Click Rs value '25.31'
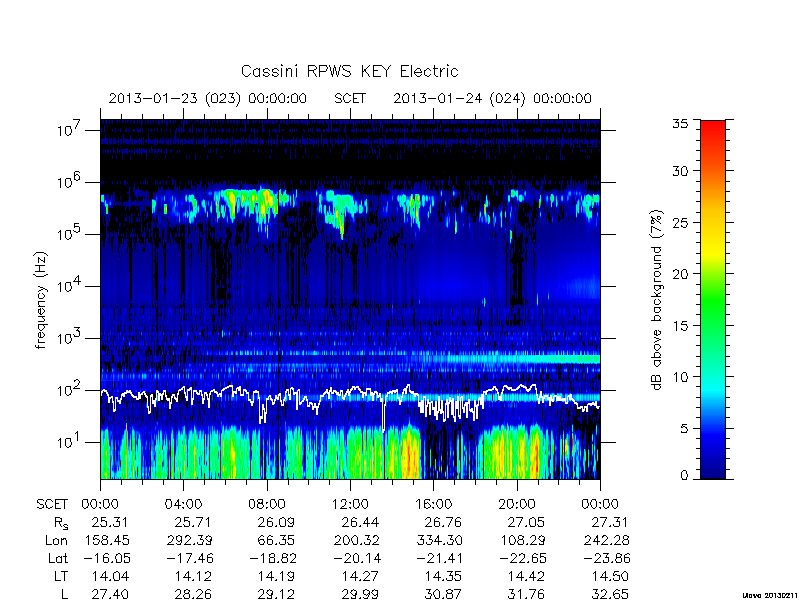Image resolution: width=800 pixels, height=600 pixels. pyautogui.click(x=110, y=522)
